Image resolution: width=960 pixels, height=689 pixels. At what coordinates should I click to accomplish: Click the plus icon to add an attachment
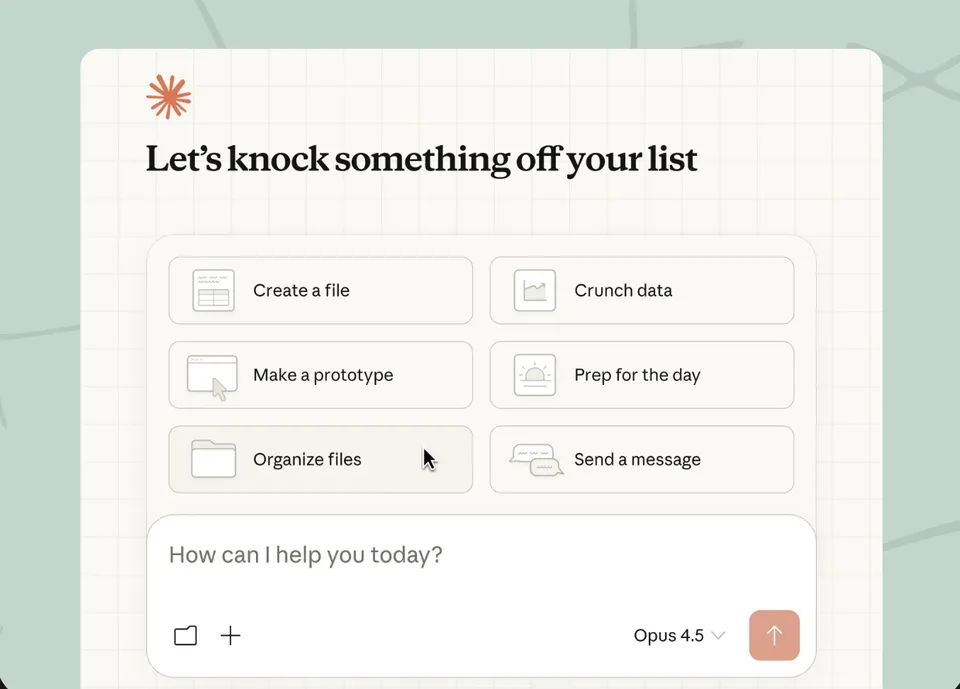coord(230,635)
